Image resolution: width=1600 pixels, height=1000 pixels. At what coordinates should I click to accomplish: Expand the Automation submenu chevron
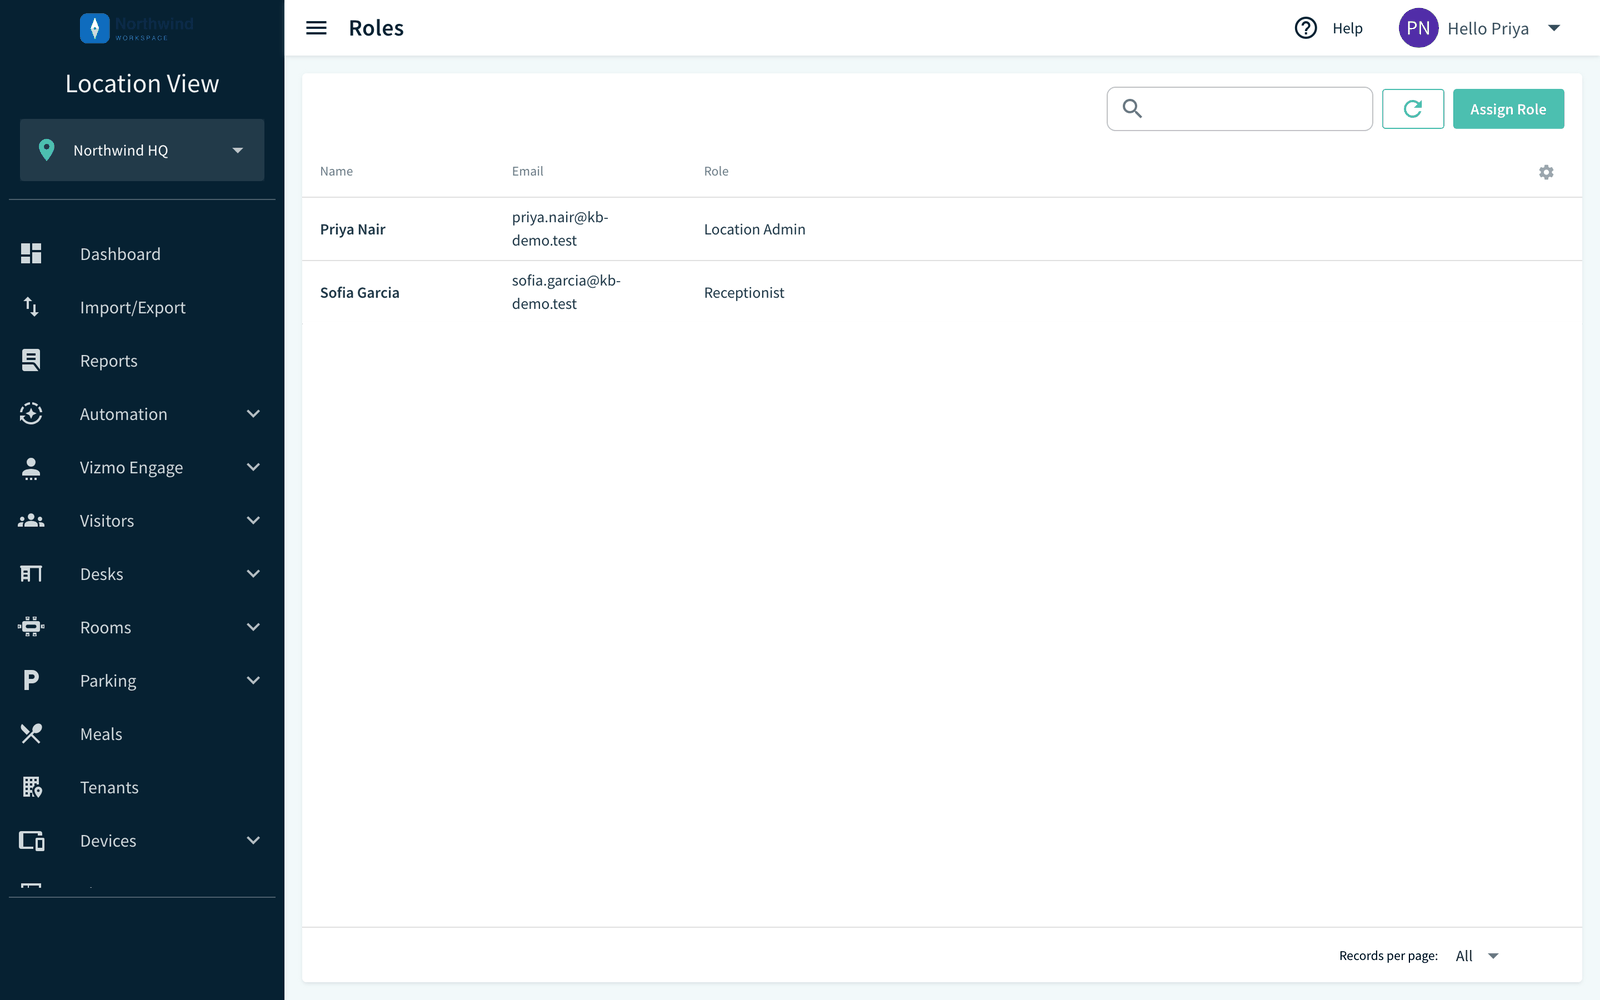[253, 414]
